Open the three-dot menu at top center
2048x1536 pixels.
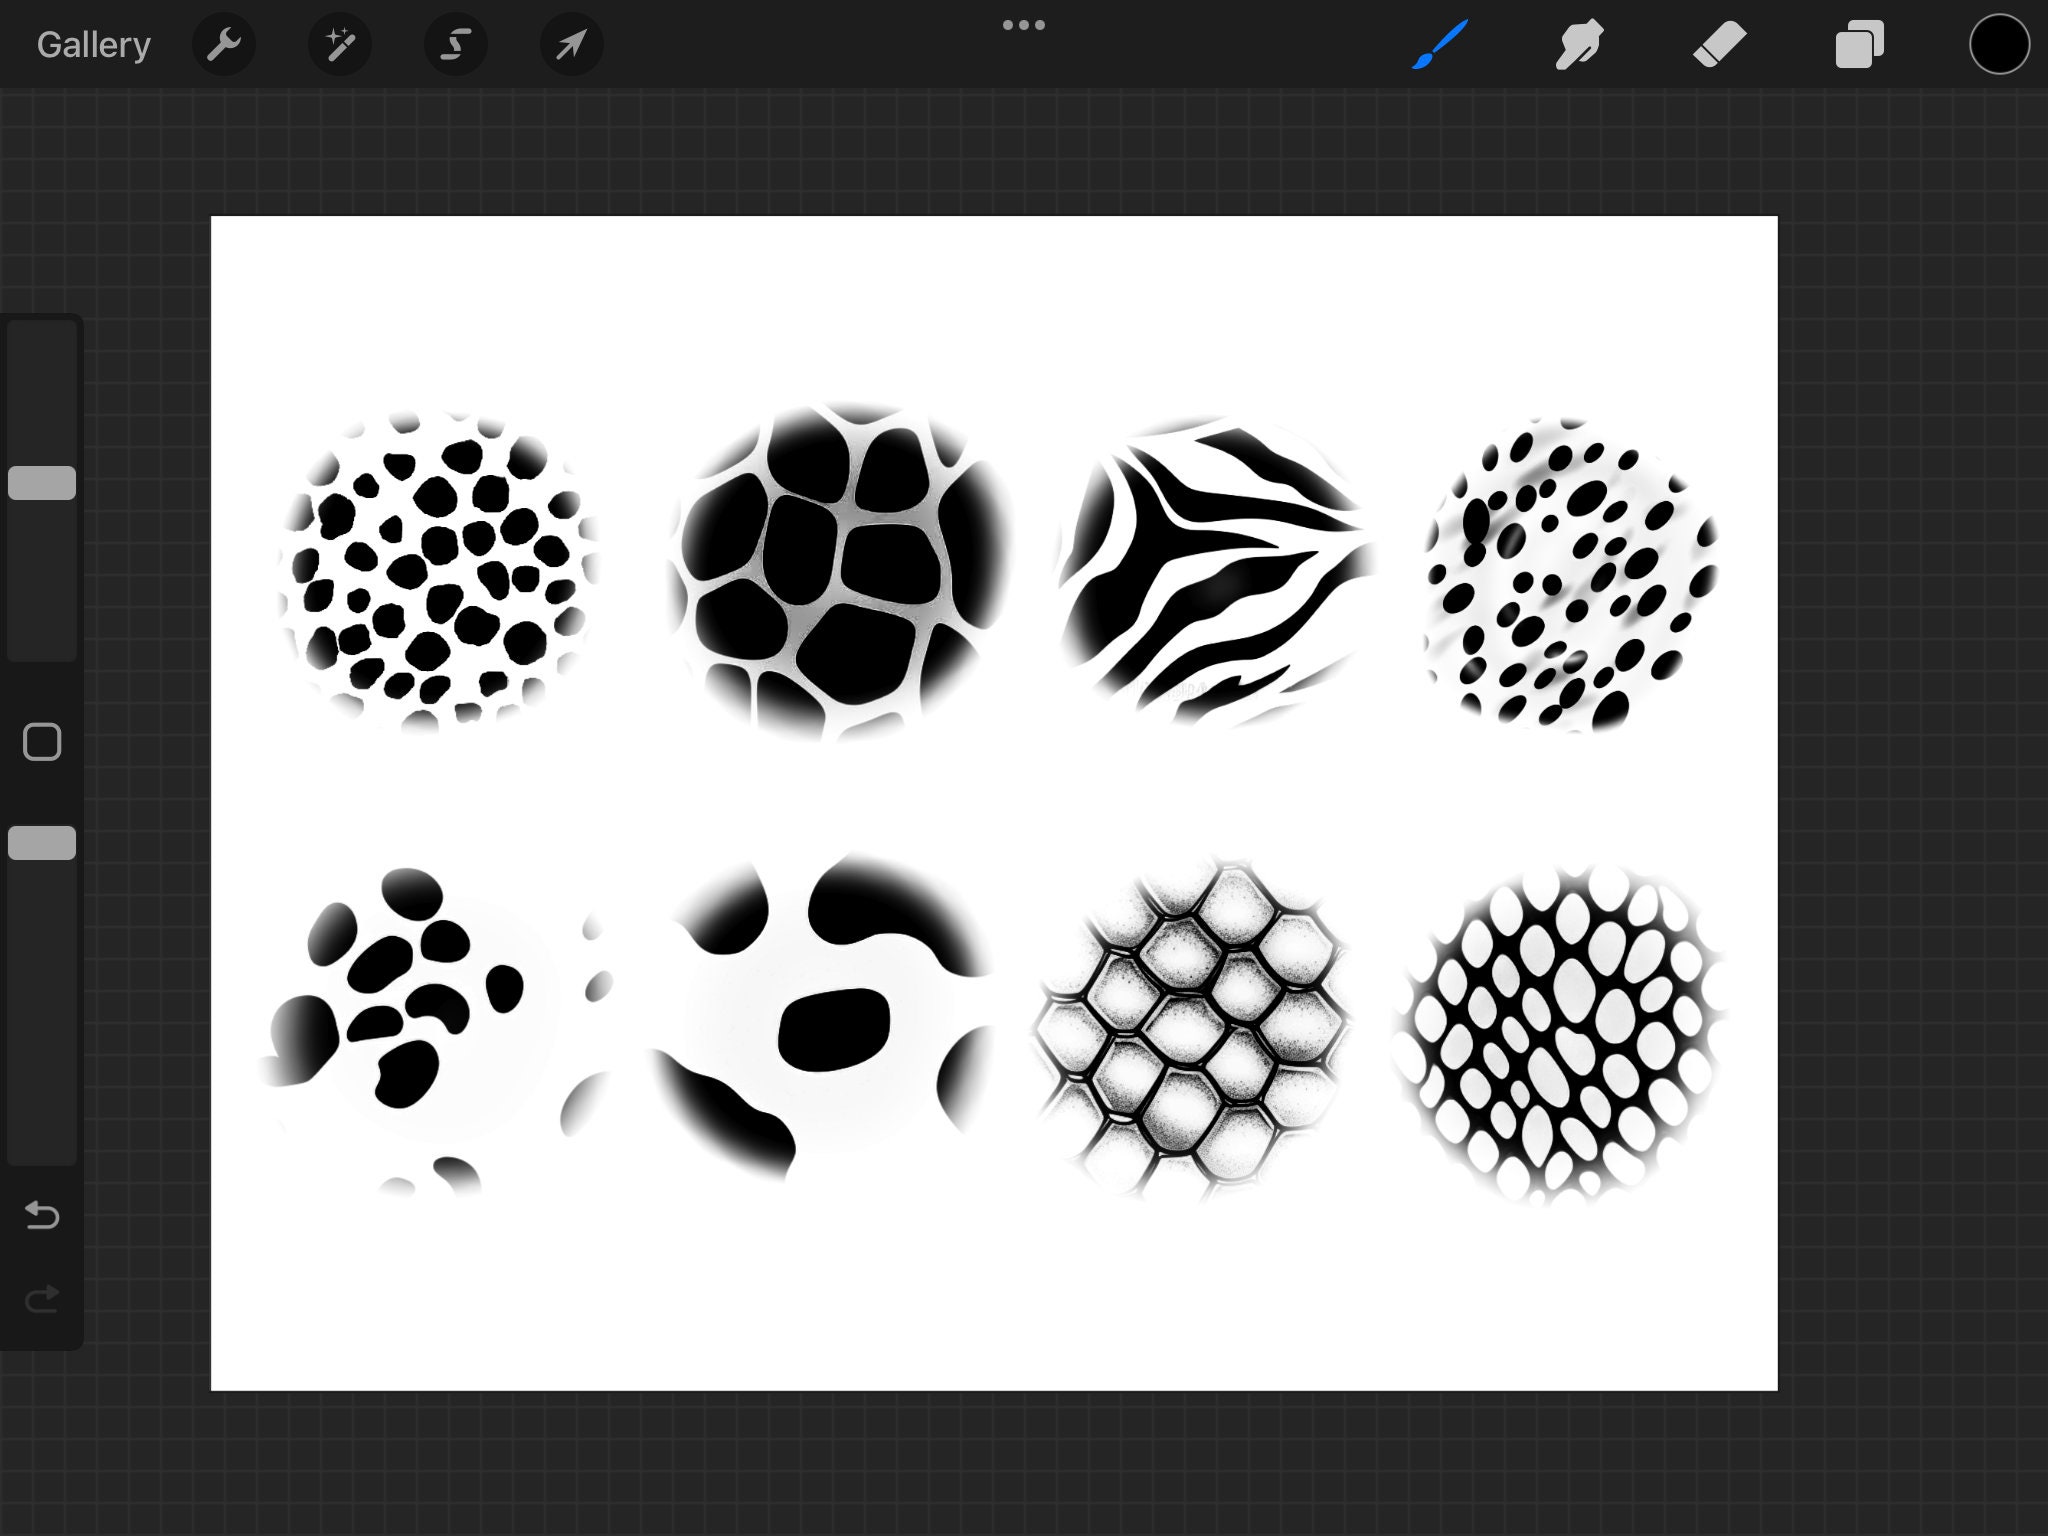(1024, 25)
